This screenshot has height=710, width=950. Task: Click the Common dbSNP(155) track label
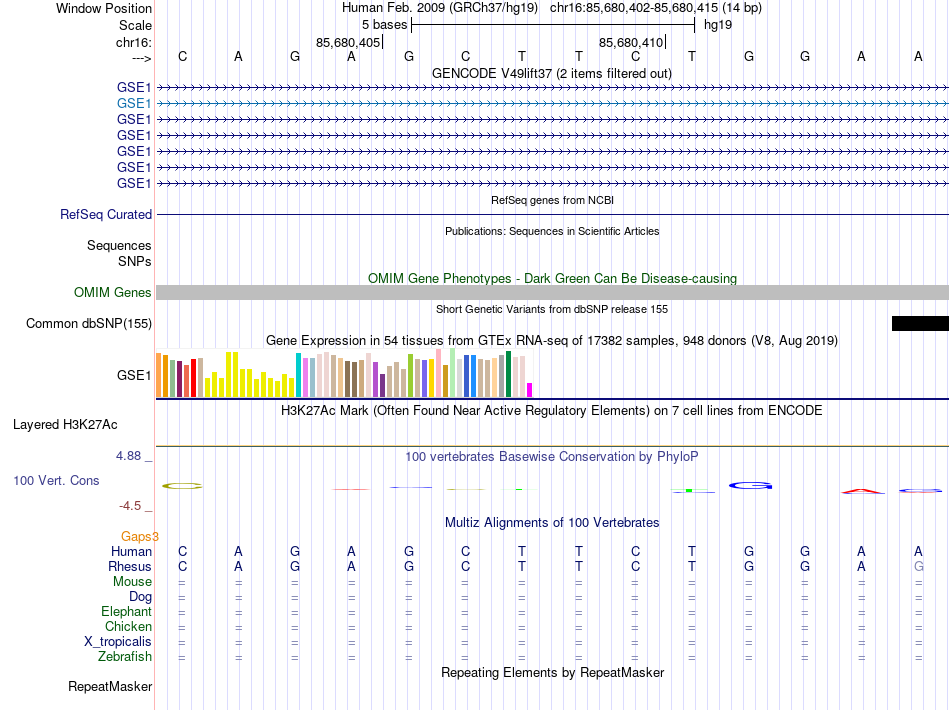coord(89,323)
